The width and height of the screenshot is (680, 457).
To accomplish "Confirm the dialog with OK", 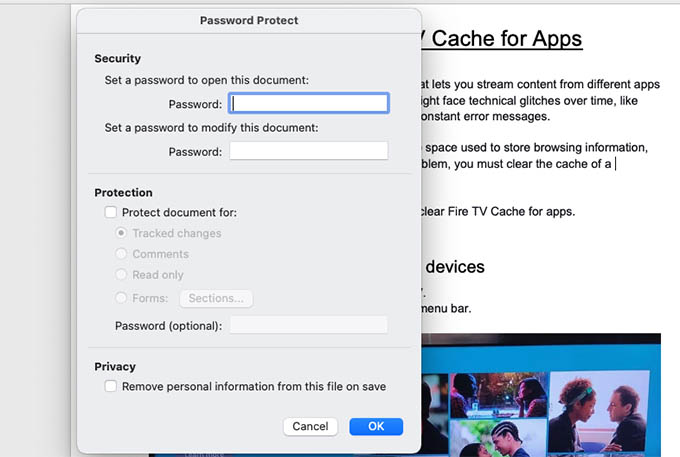I will (376, 427).
